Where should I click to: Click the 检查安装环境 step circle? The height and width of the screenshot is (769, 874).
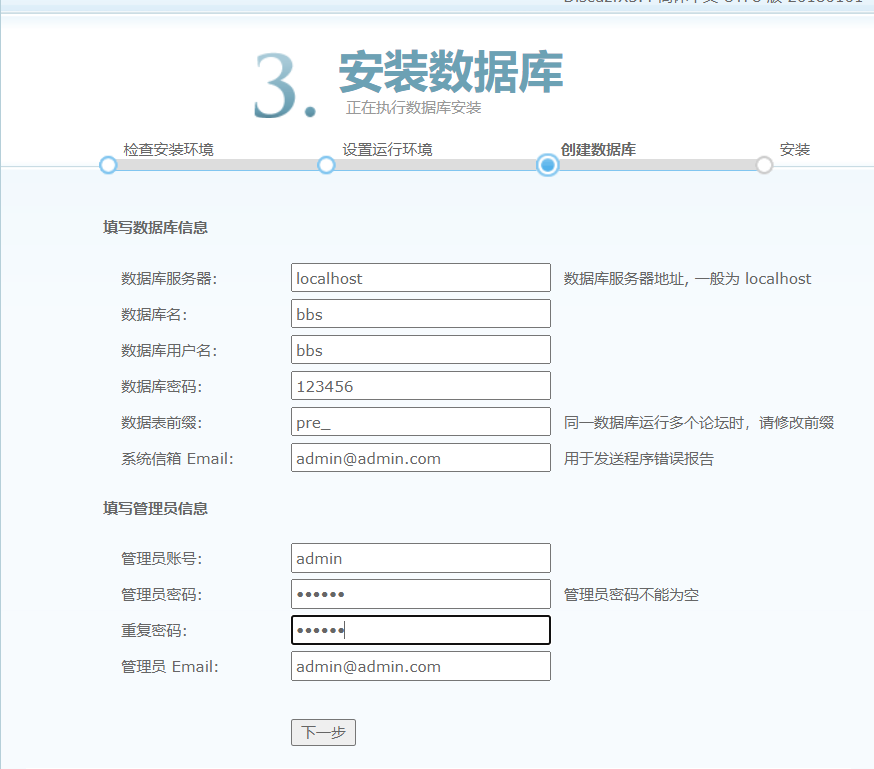(x=108, y=165)
